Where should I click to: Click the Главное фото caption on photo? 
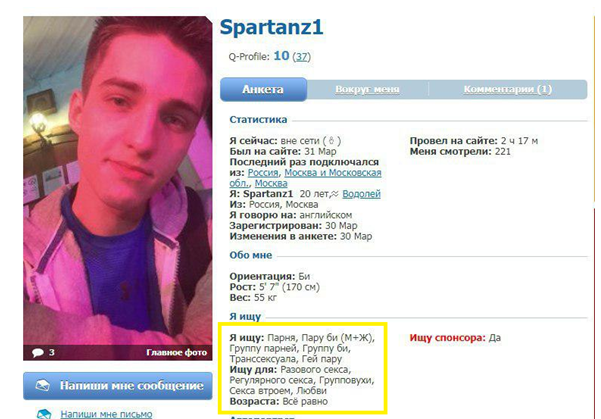[176, 352]
